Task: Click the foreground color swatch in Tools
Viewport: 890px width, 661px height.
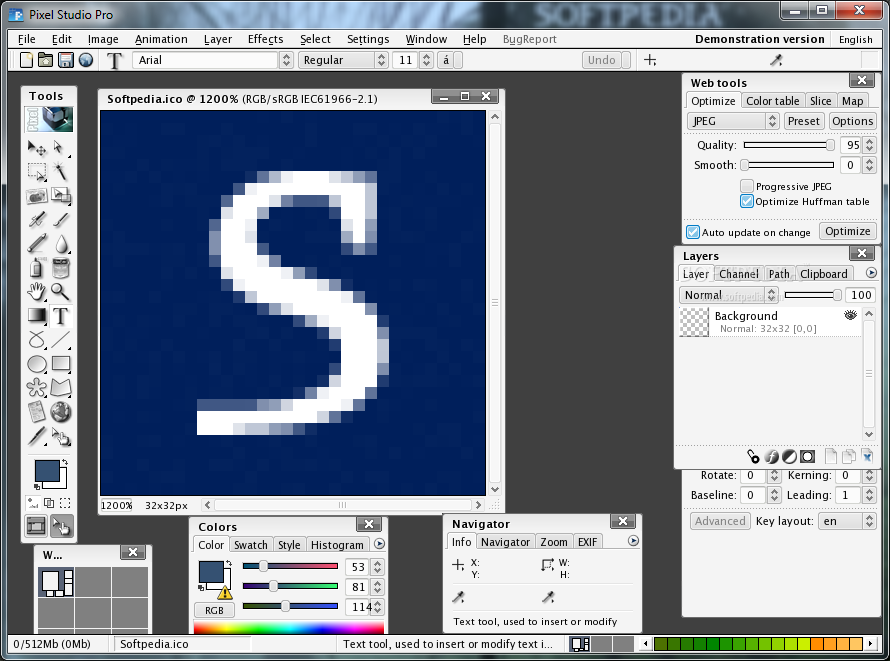Action: click(47, 471)
